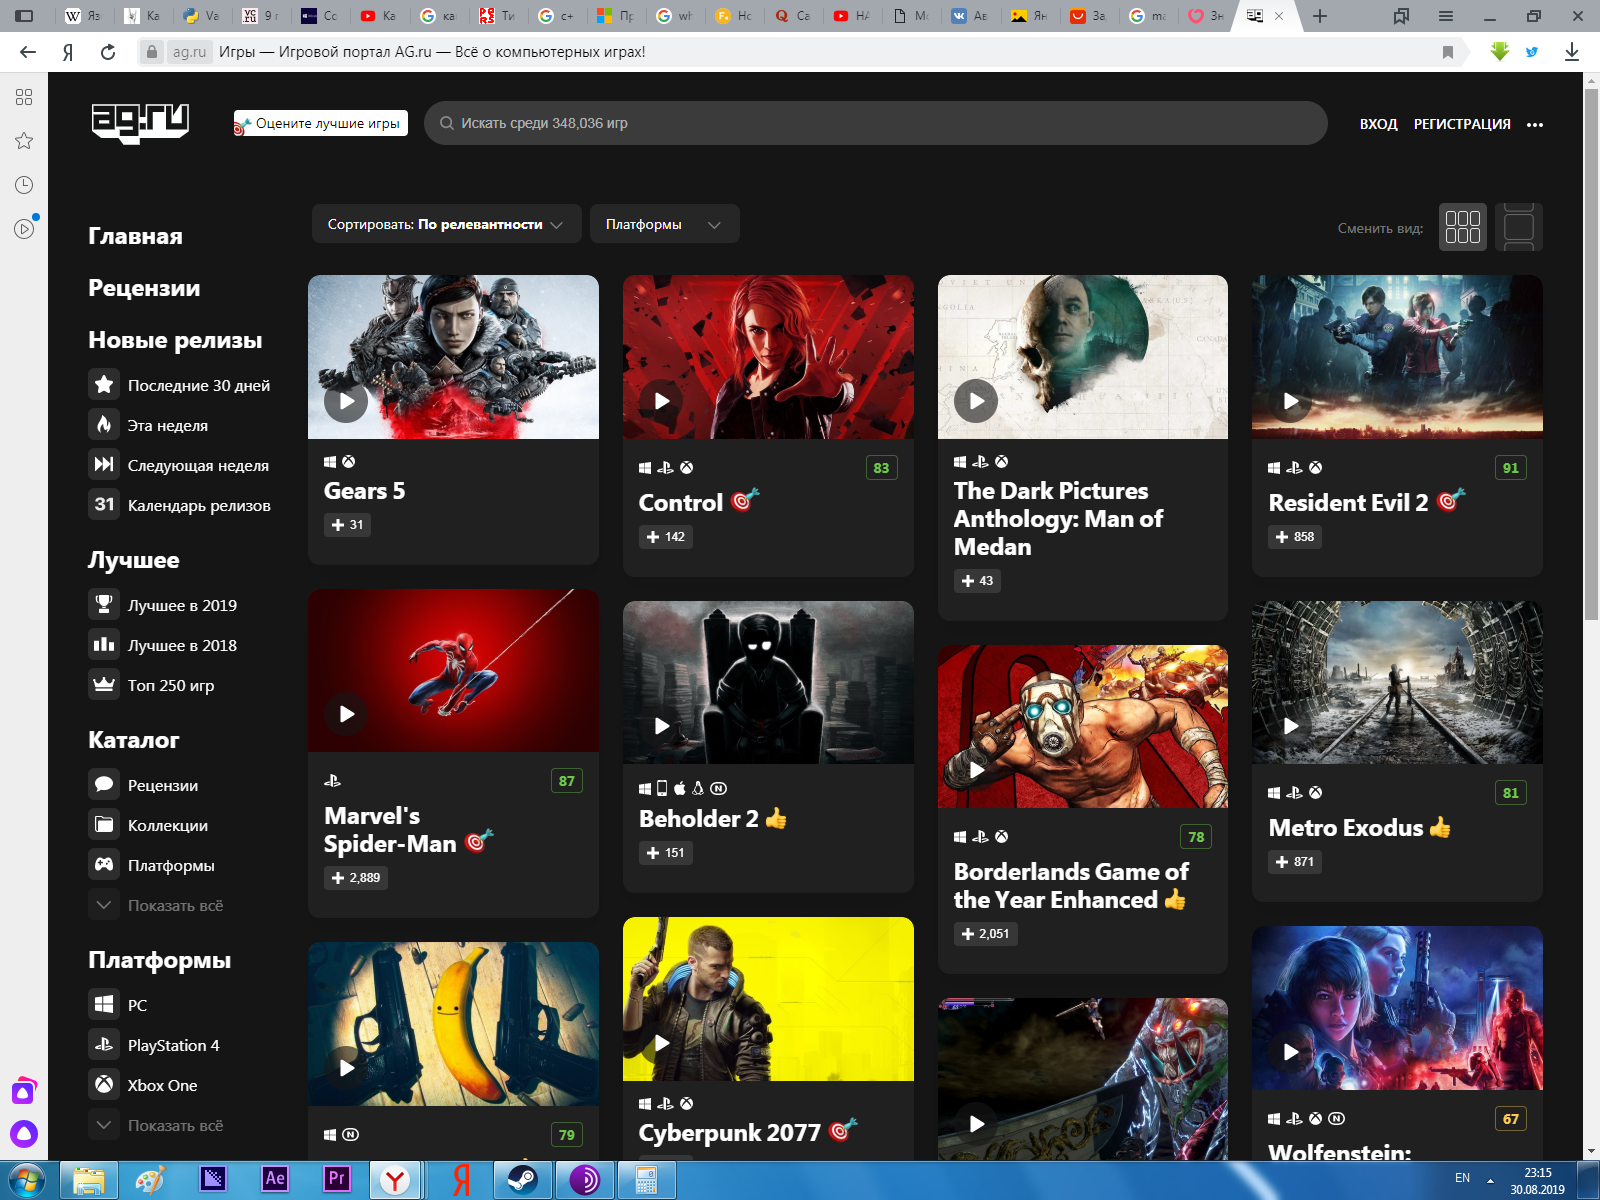The width and height of the screenshot is (1600, 1200).
Task: Click the page vertical scrollbar thumb
Action: pos(1591,355)
